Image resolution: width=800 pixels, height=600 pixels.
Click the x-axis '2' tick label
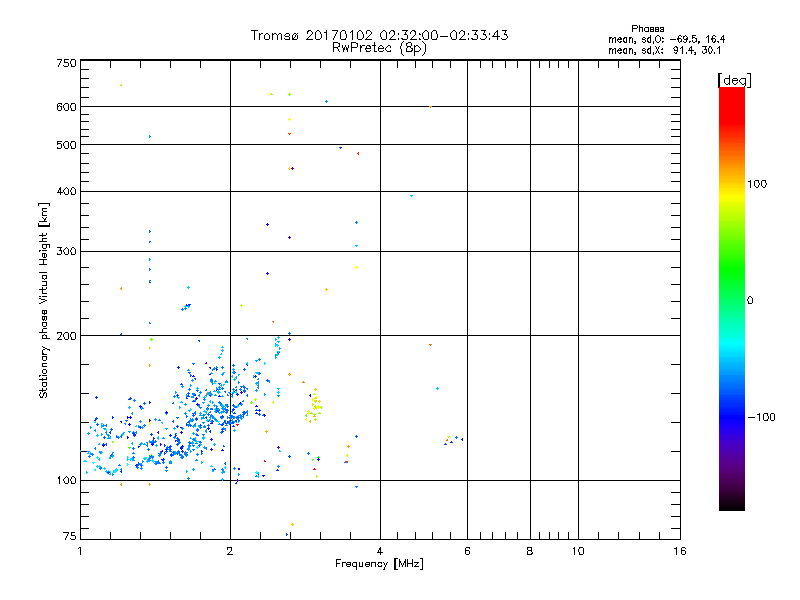(230, 551)
